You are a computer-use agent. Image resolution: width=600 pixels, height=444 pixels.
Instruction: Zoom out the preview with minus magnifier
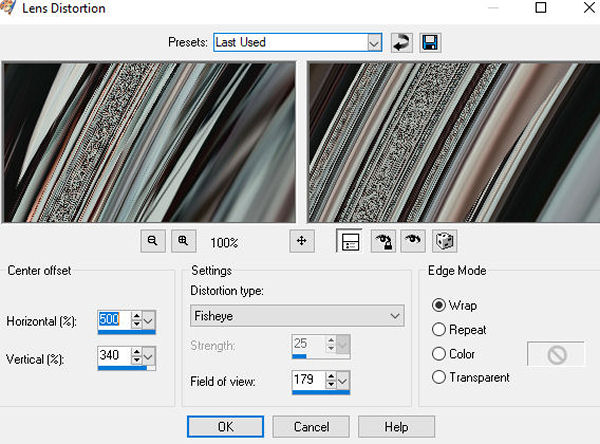[153, 241]
